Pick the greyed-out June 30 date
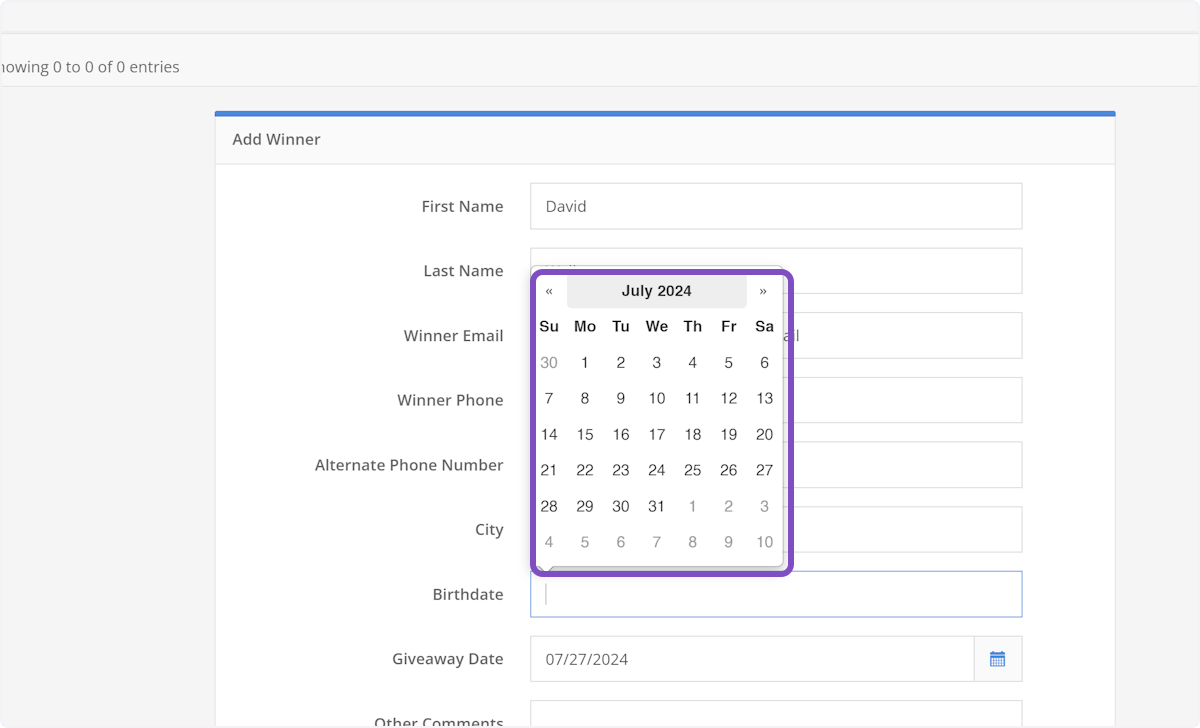Screen dimensions: 1200x728 548,362
